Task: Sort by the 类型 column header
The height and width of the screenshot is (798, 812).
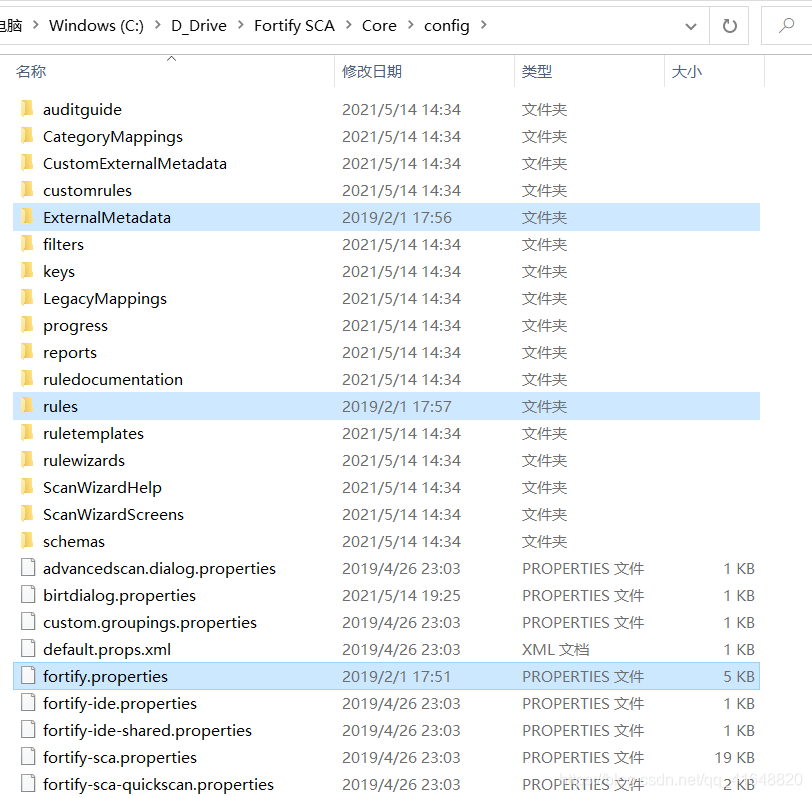Action: 536,71
